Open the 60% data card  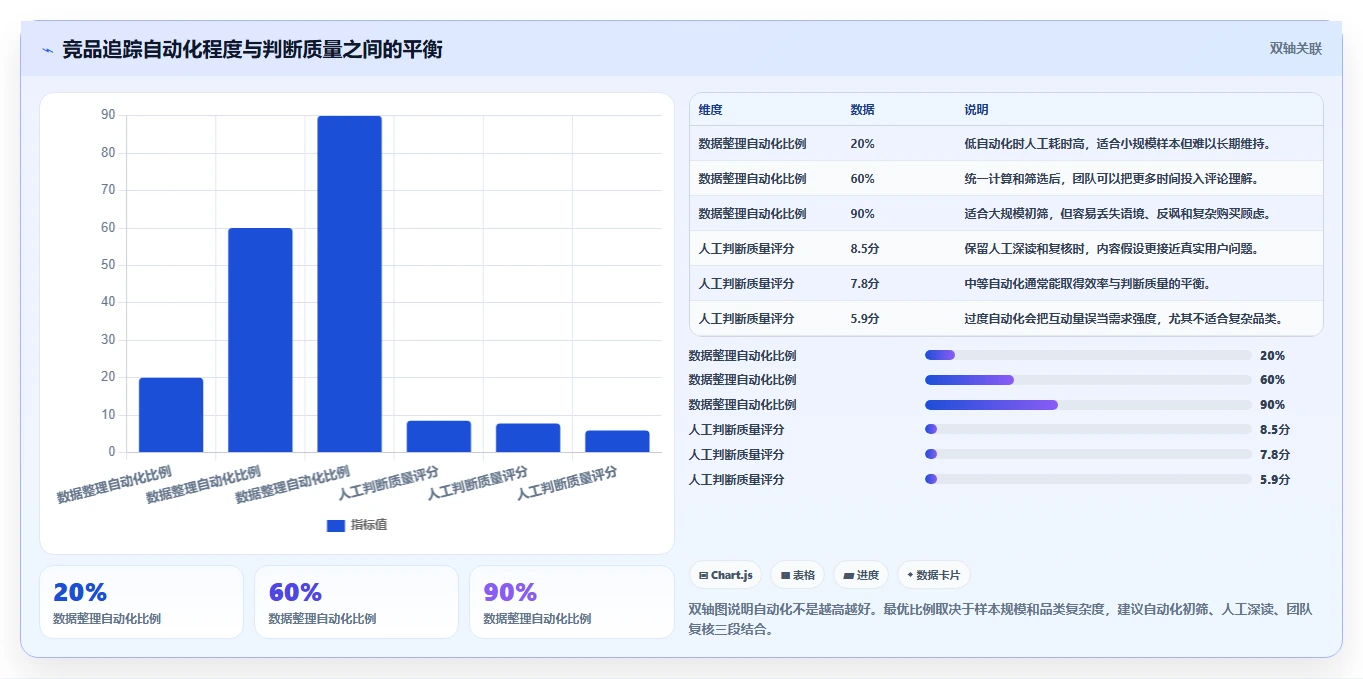click(x=356, y=602)
